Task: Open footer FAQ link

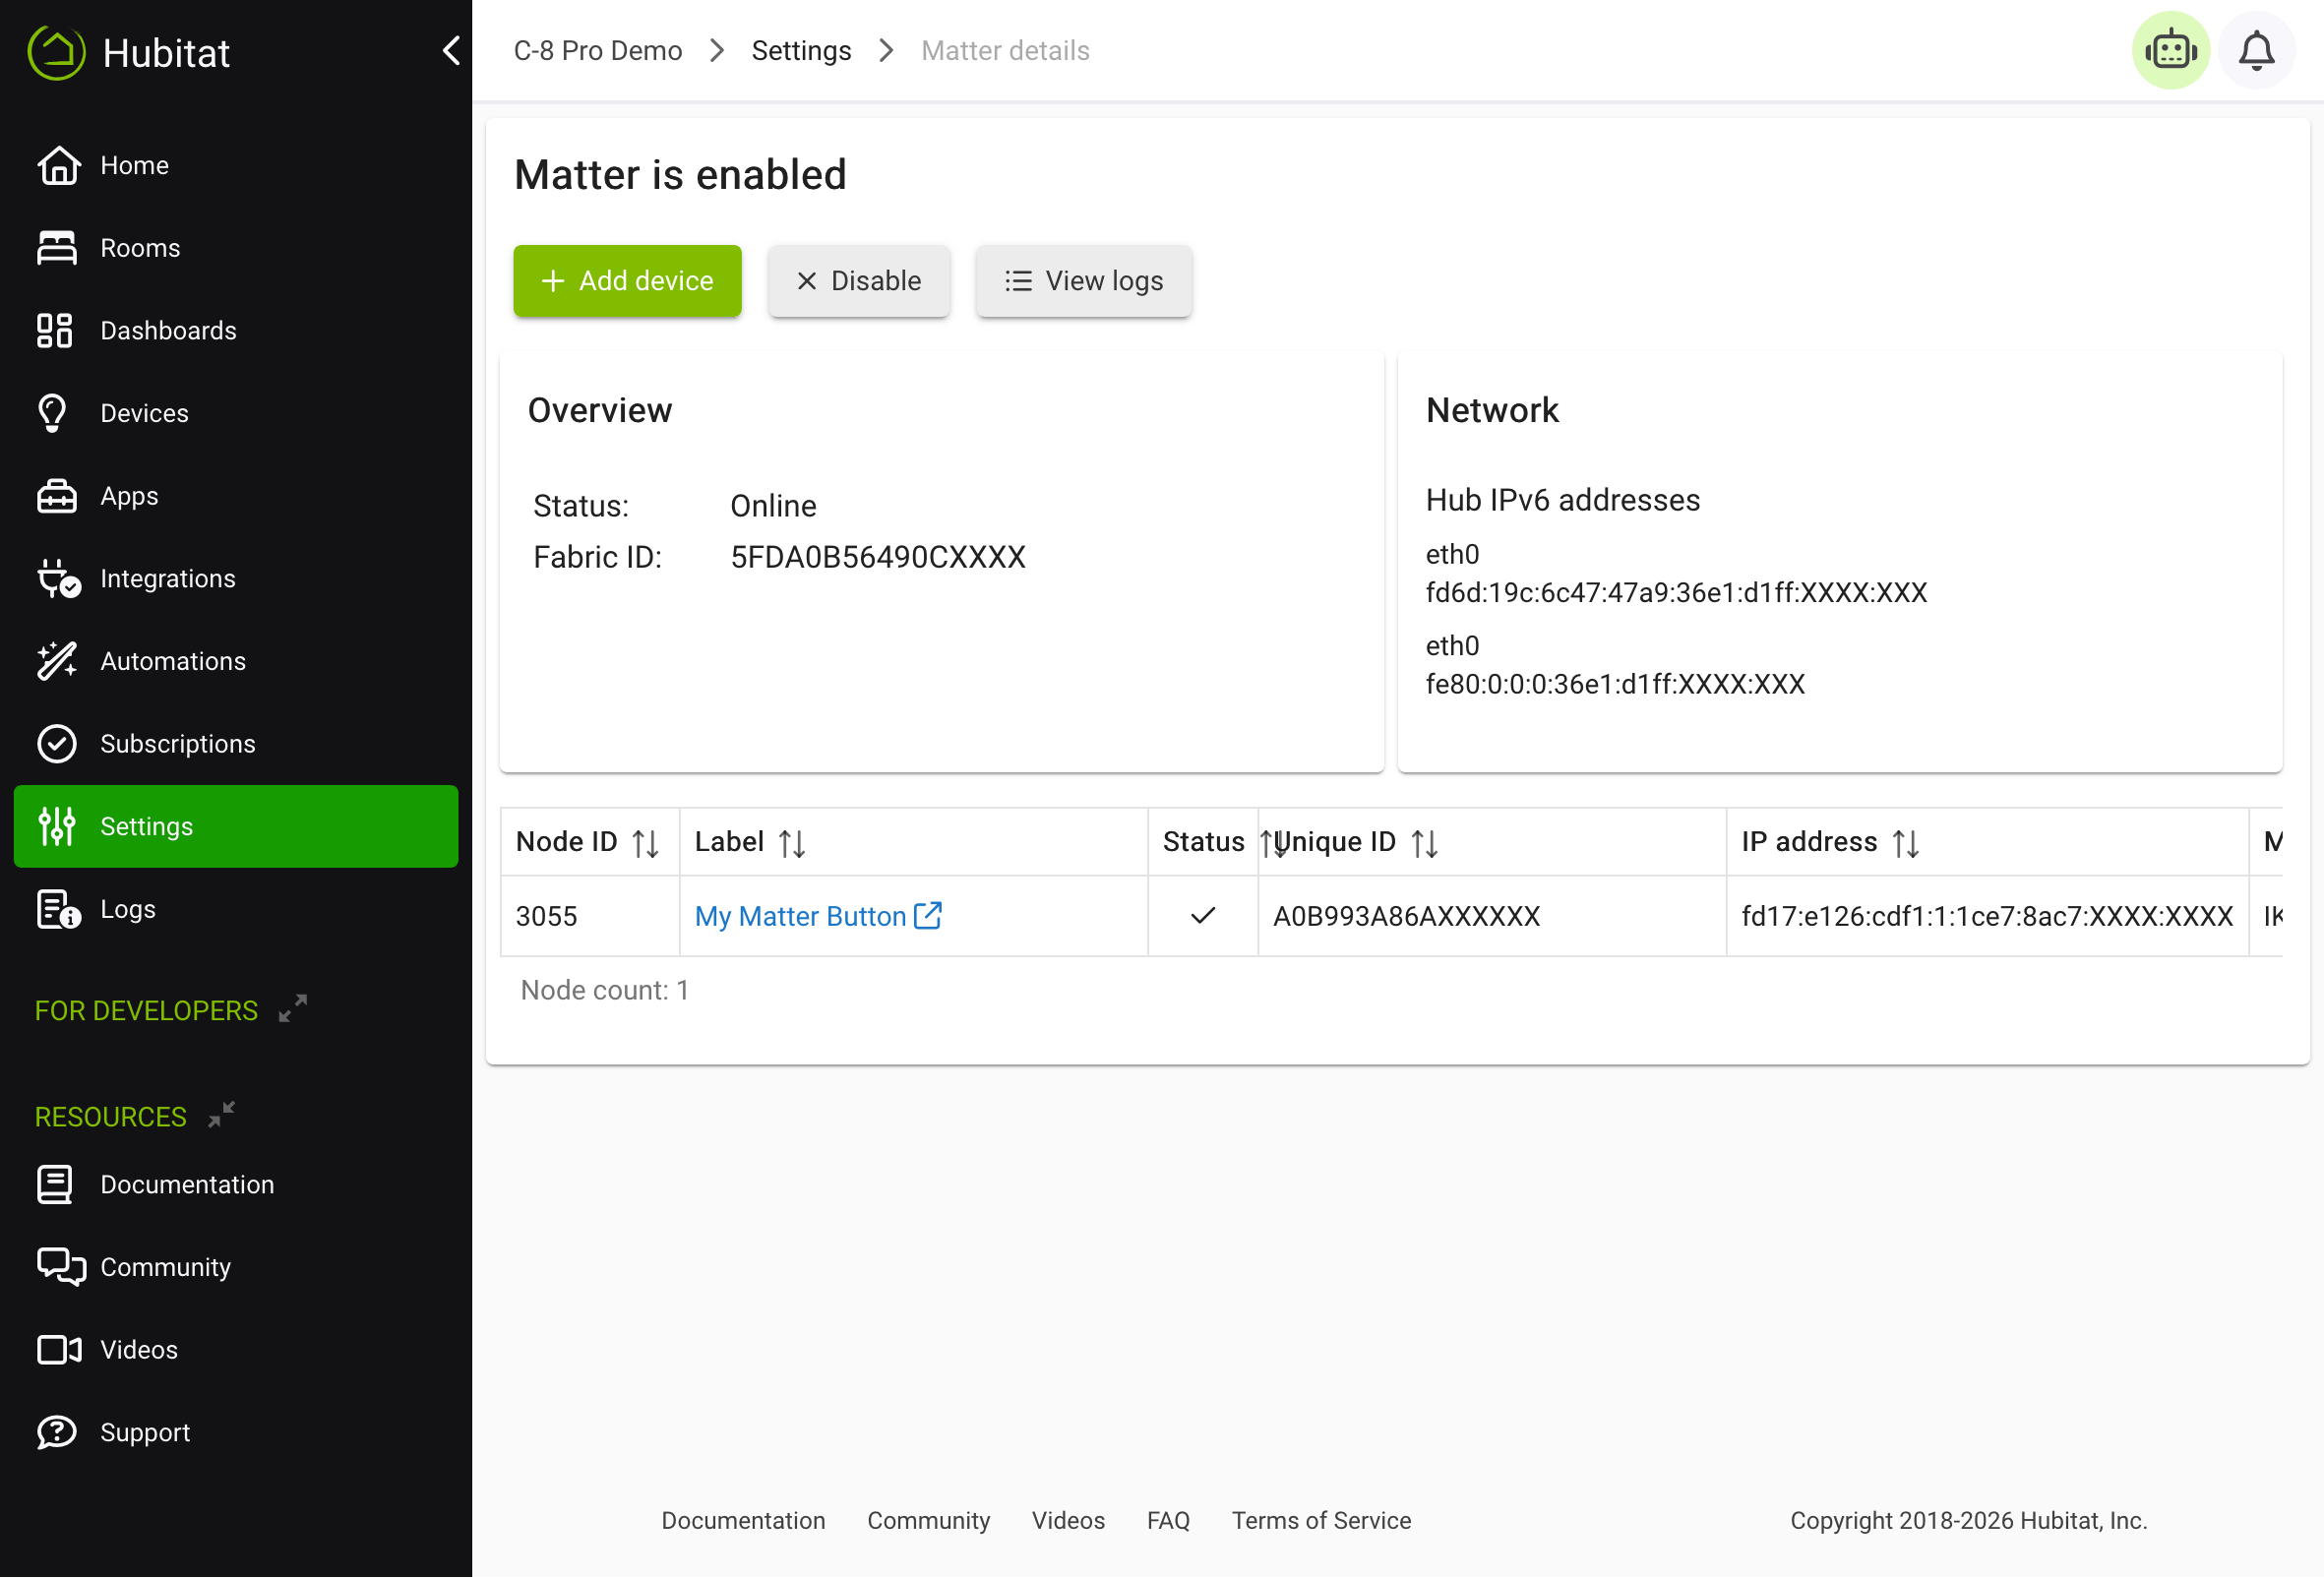Action: coord(1168,1521)
